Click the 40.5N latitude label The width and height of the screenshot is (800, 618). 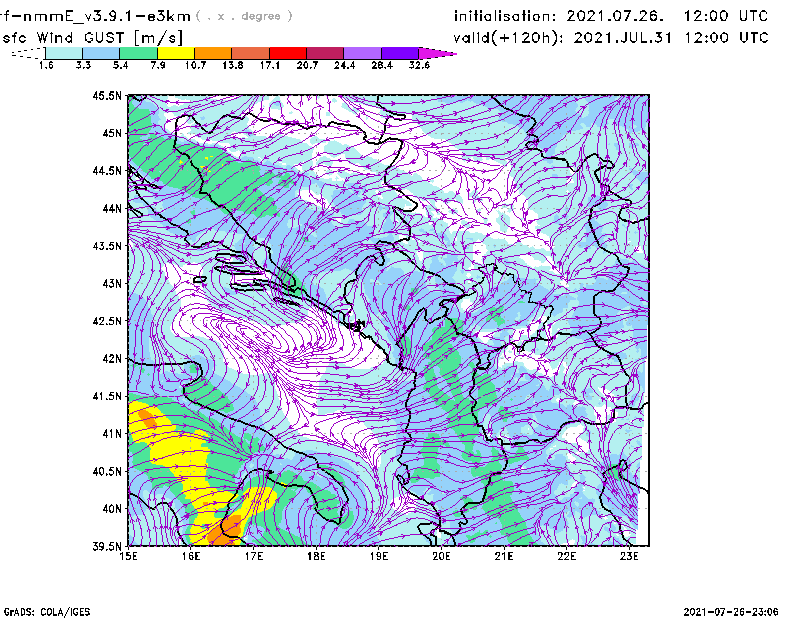pos(107,472)
